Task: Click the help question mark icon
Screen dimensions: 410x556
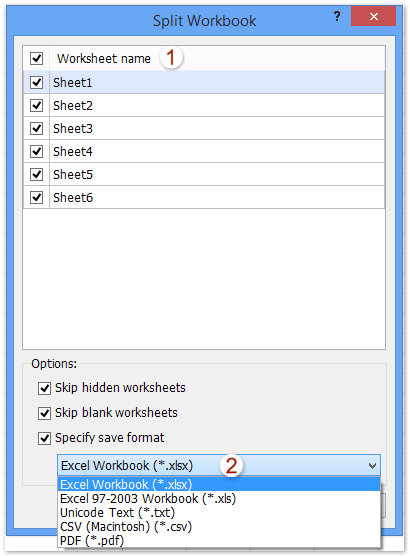Action: click(337, 16)
